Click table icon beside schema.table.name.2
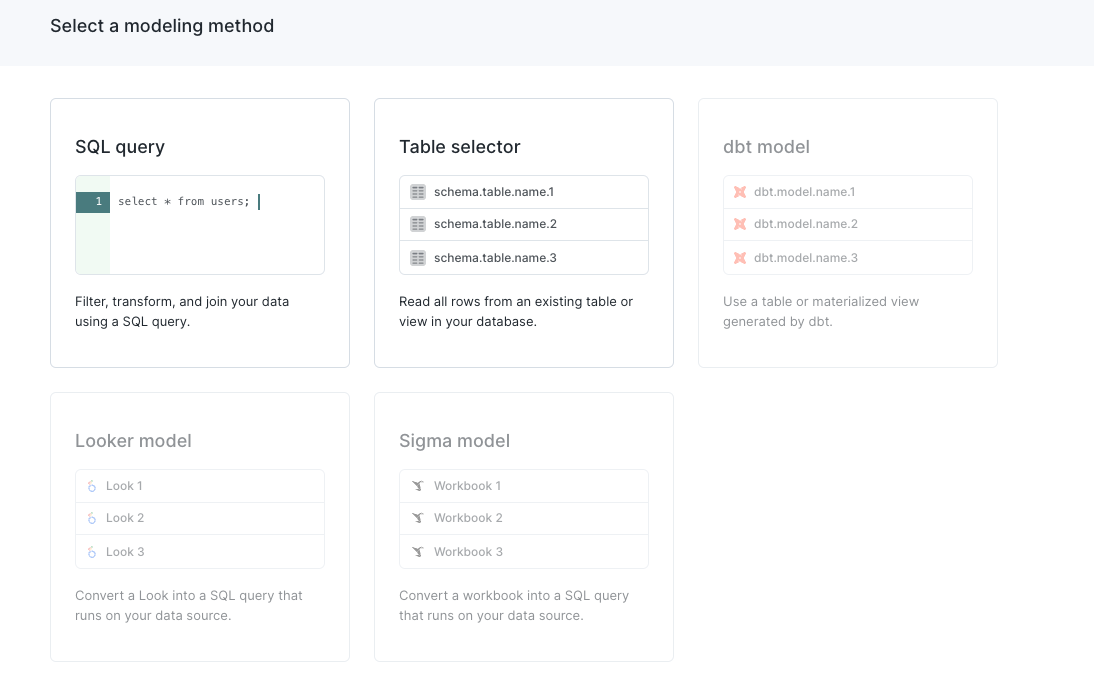This screenshot has height=696, width=1094. tap(418, 224)
